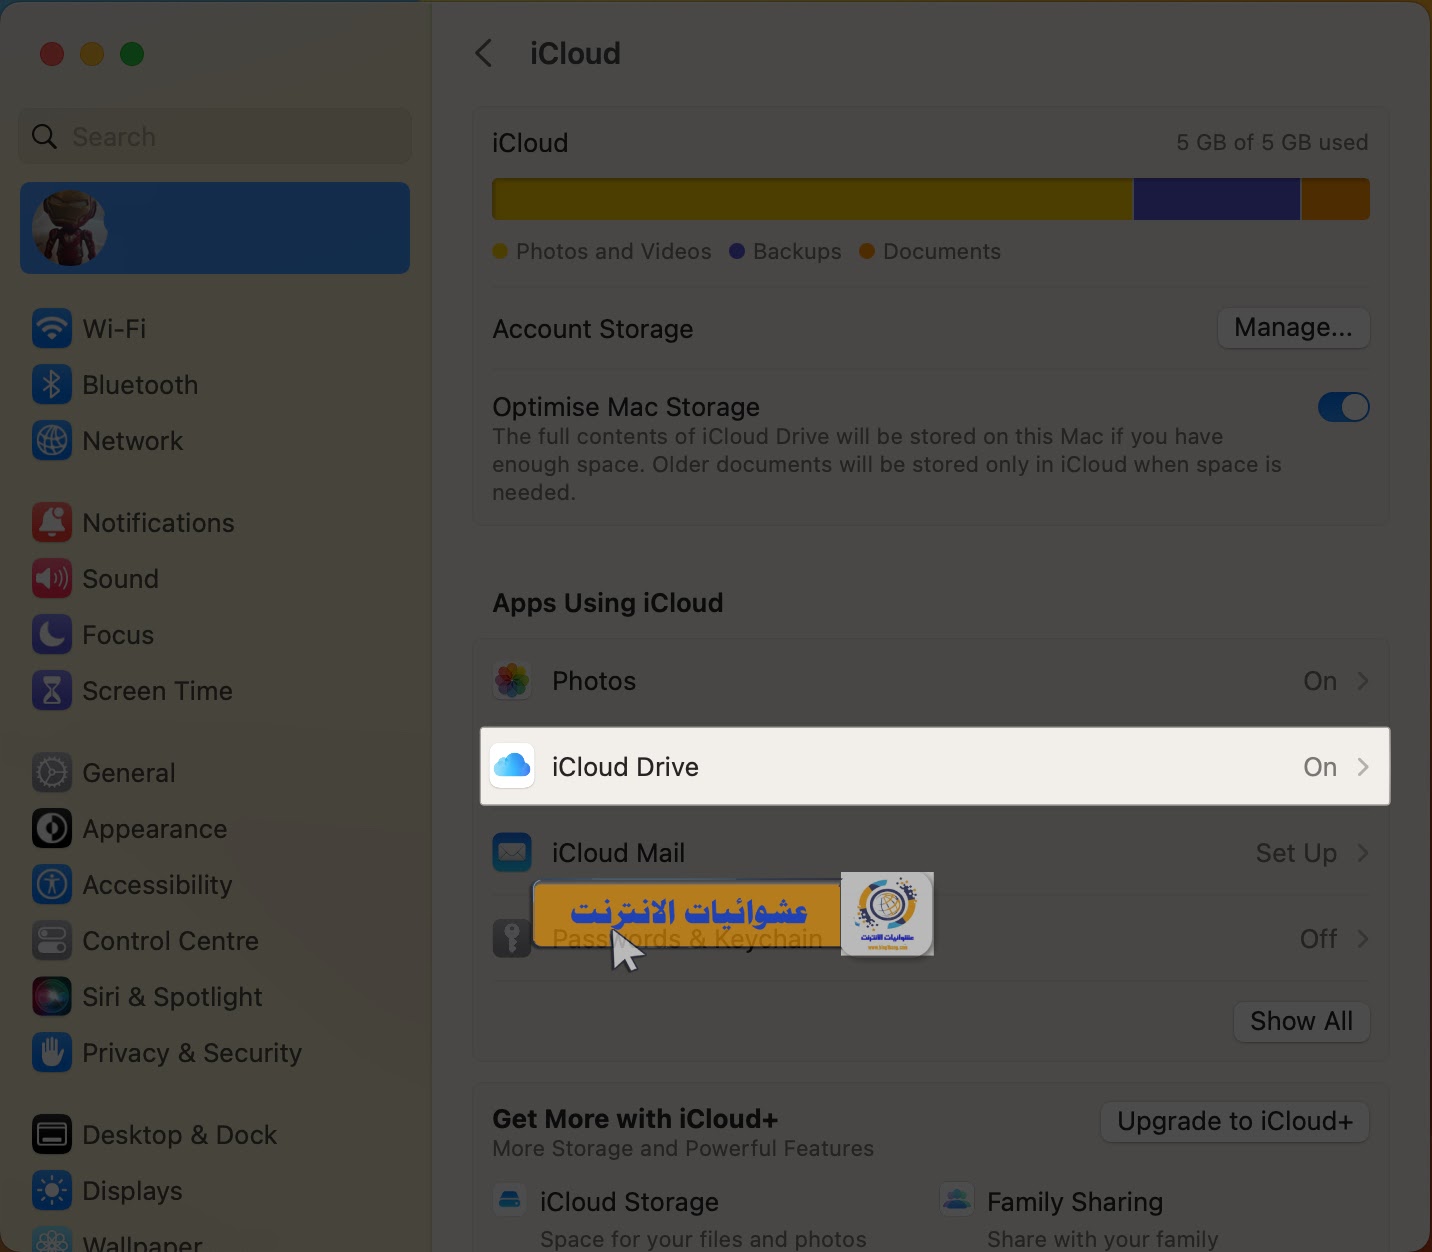Open the Wi-Fi sidebar item
Screen dimensions: 1432x1252
pos(215,328)
